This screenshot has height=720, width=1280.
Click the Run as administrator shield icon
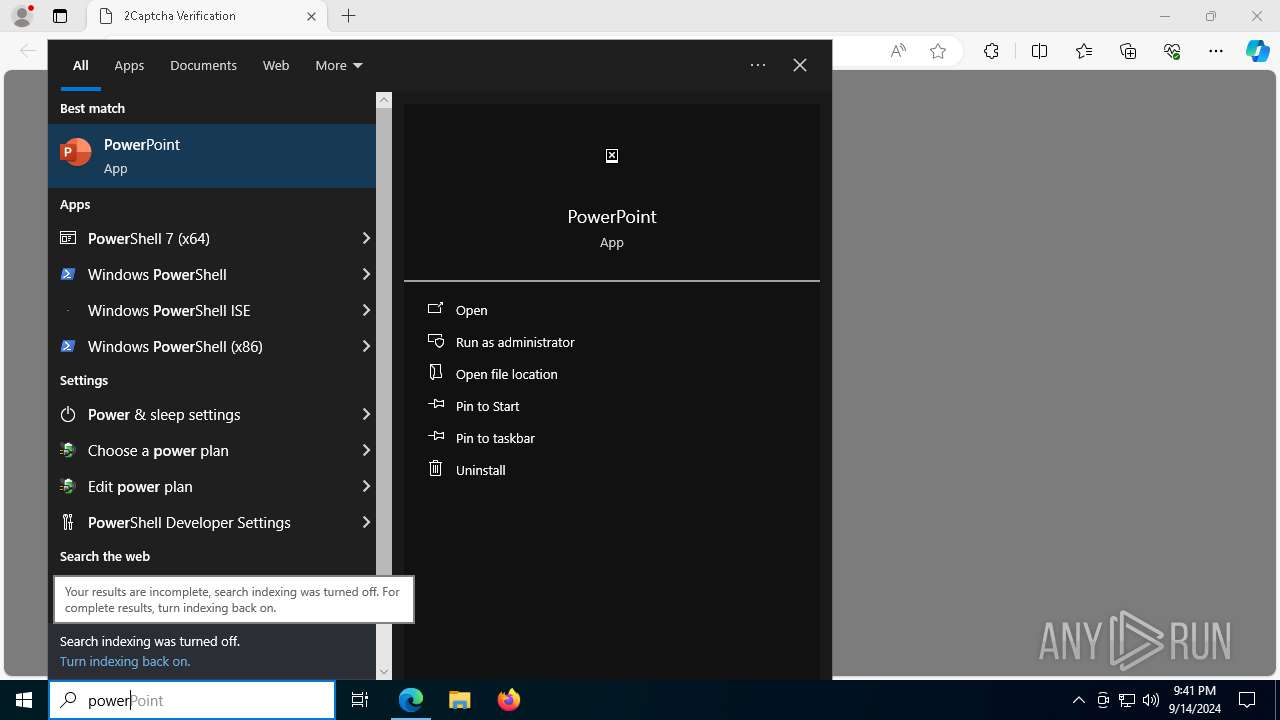(435, 341)
